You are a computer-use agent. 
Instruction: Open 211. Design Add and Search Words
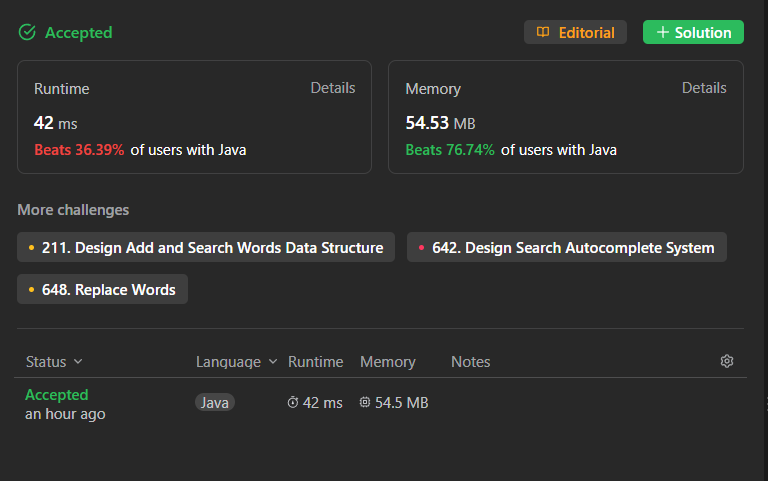click(x=212, y=248)
